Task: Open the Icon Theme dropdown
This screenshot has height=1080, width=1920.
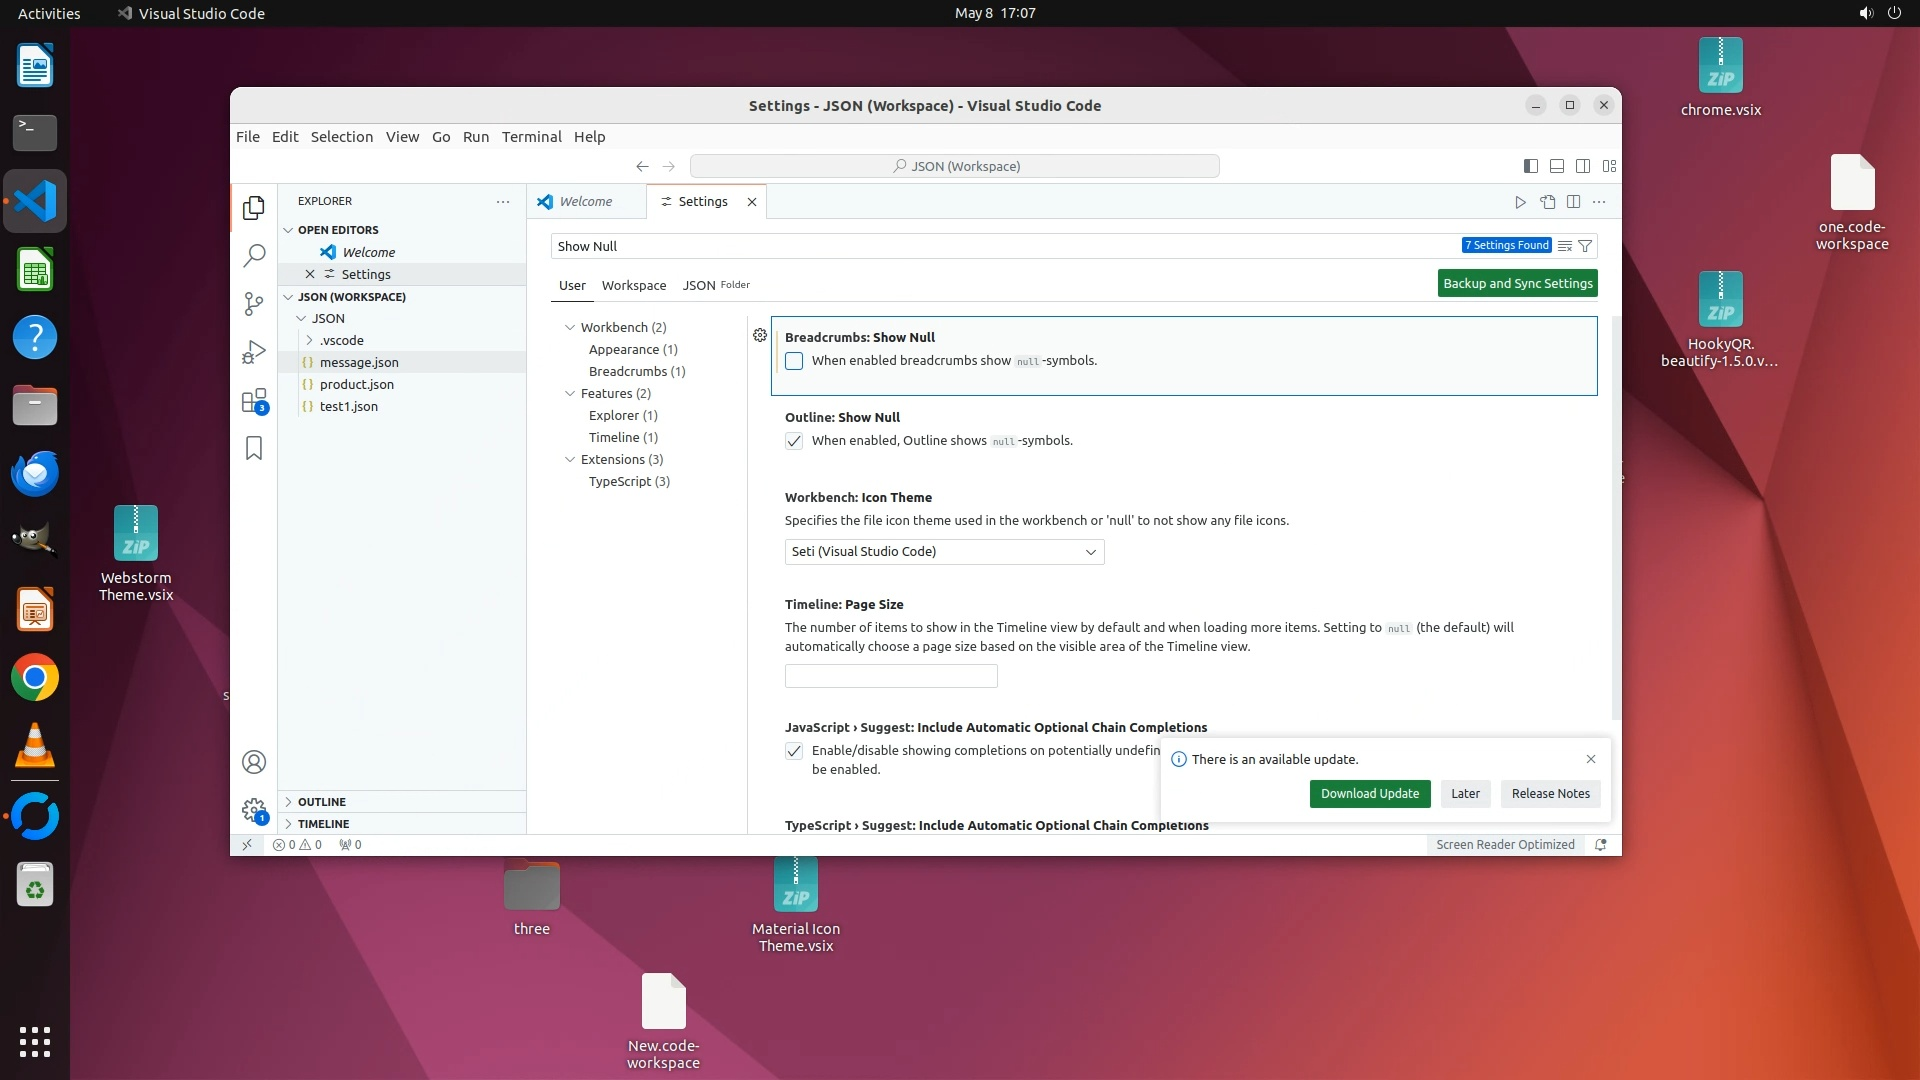Action: click(944, 552)
